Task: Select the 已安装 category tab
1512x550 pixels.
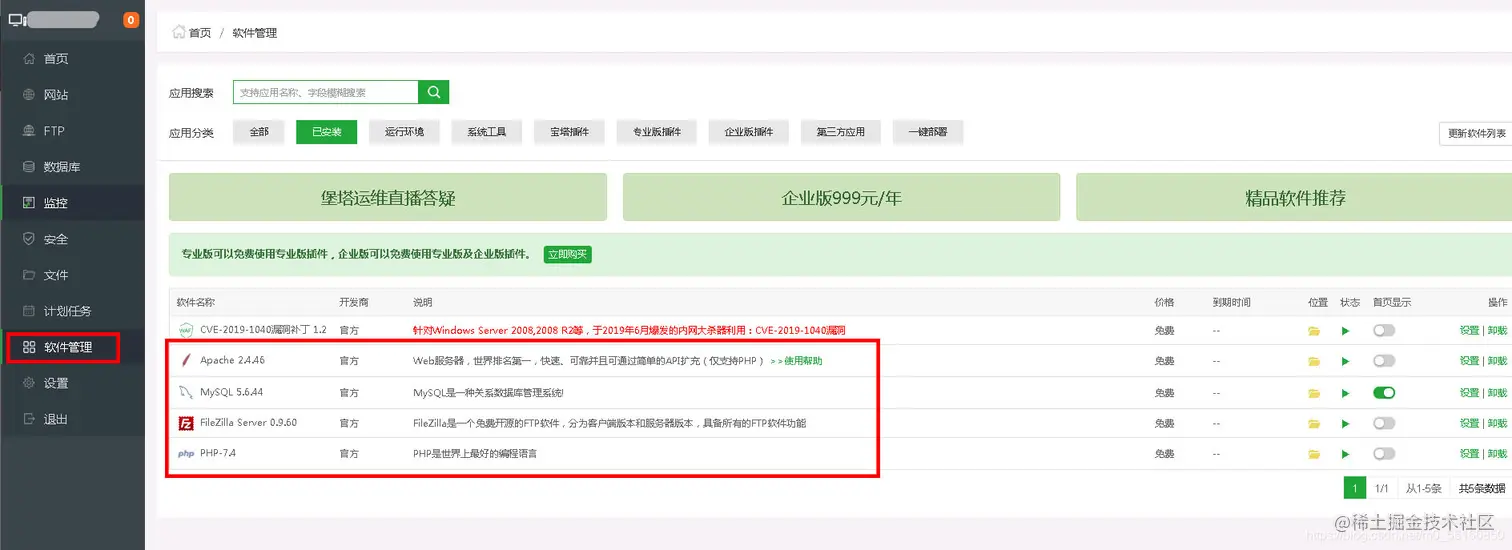Action: [326, 132]
